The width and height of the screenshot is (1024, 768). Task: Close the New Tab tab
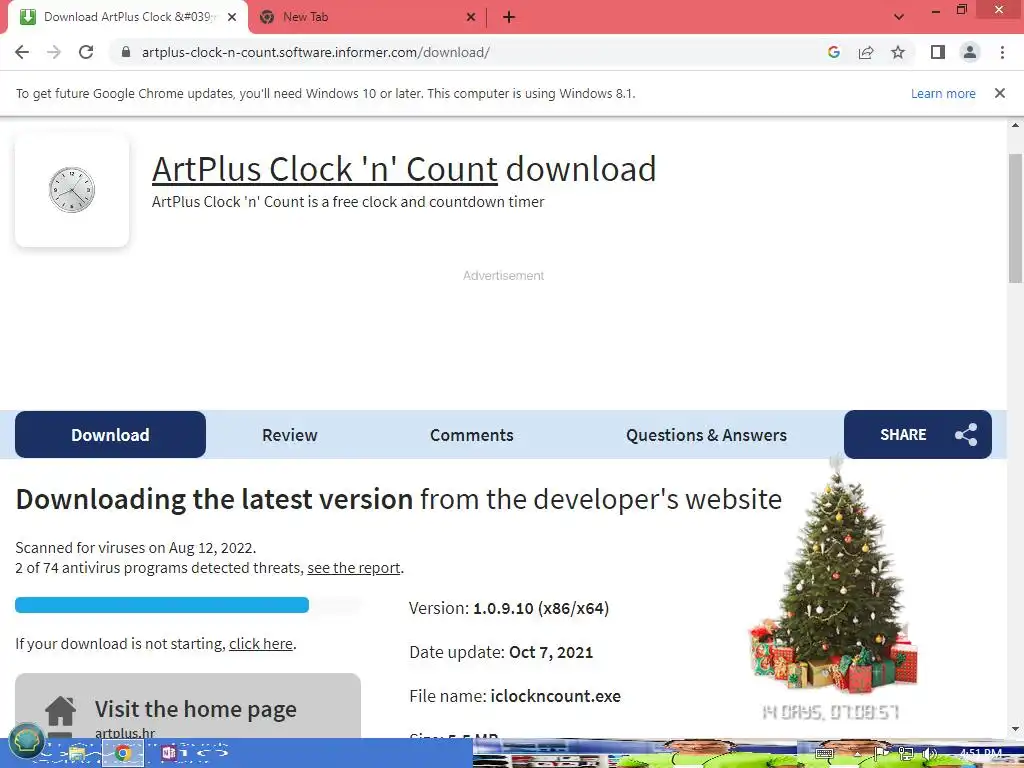coord(471,17)
